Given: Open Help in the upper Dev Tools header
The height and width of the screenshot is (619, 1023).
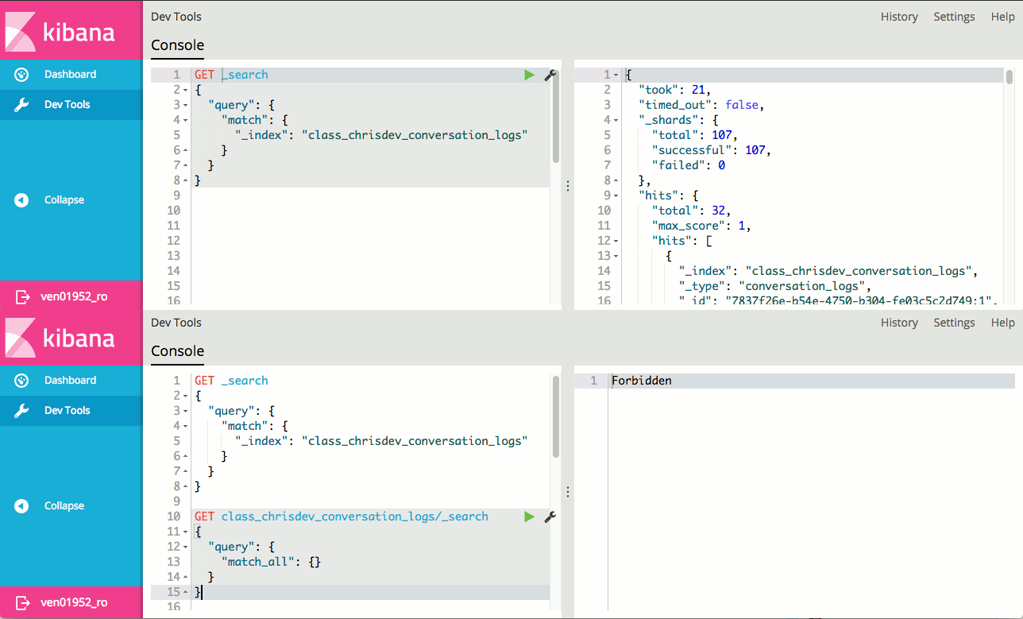Looking at the screenshot, I should pyautogui.click(x=1002, y=17).
